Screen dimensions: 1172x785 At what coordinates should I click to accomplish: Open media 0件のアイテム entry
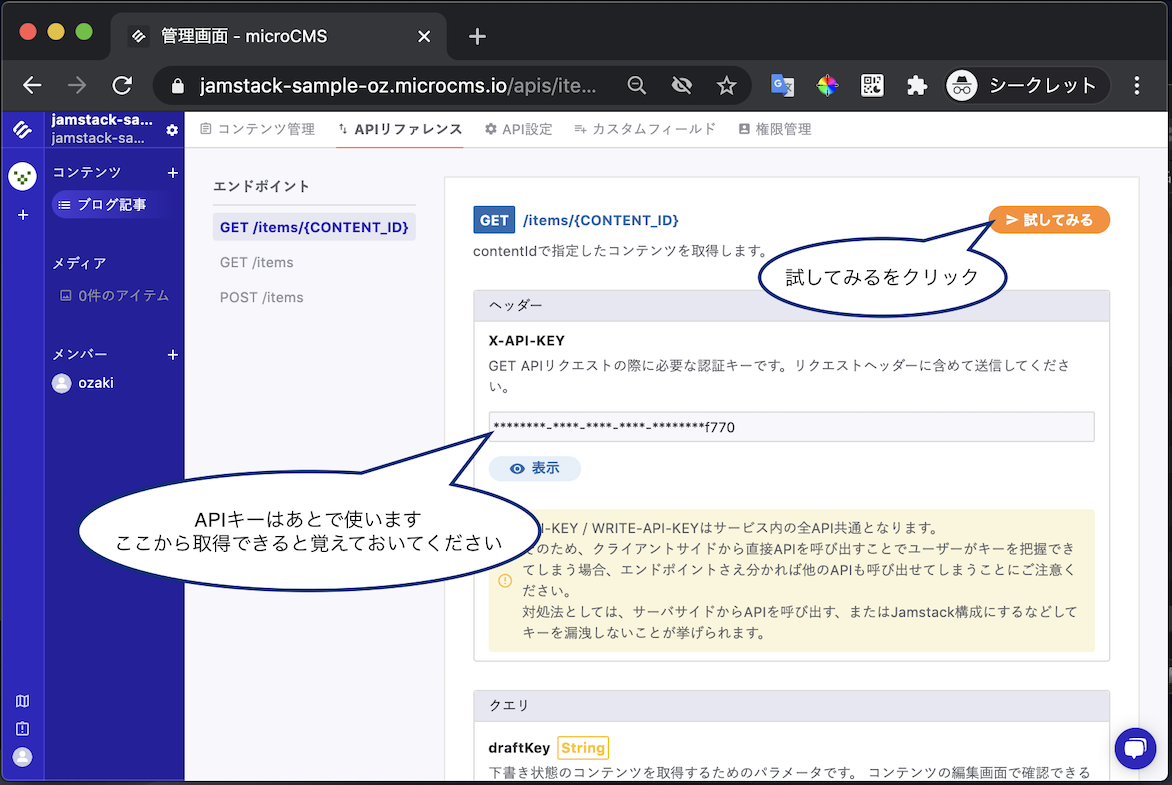point(114,295)
